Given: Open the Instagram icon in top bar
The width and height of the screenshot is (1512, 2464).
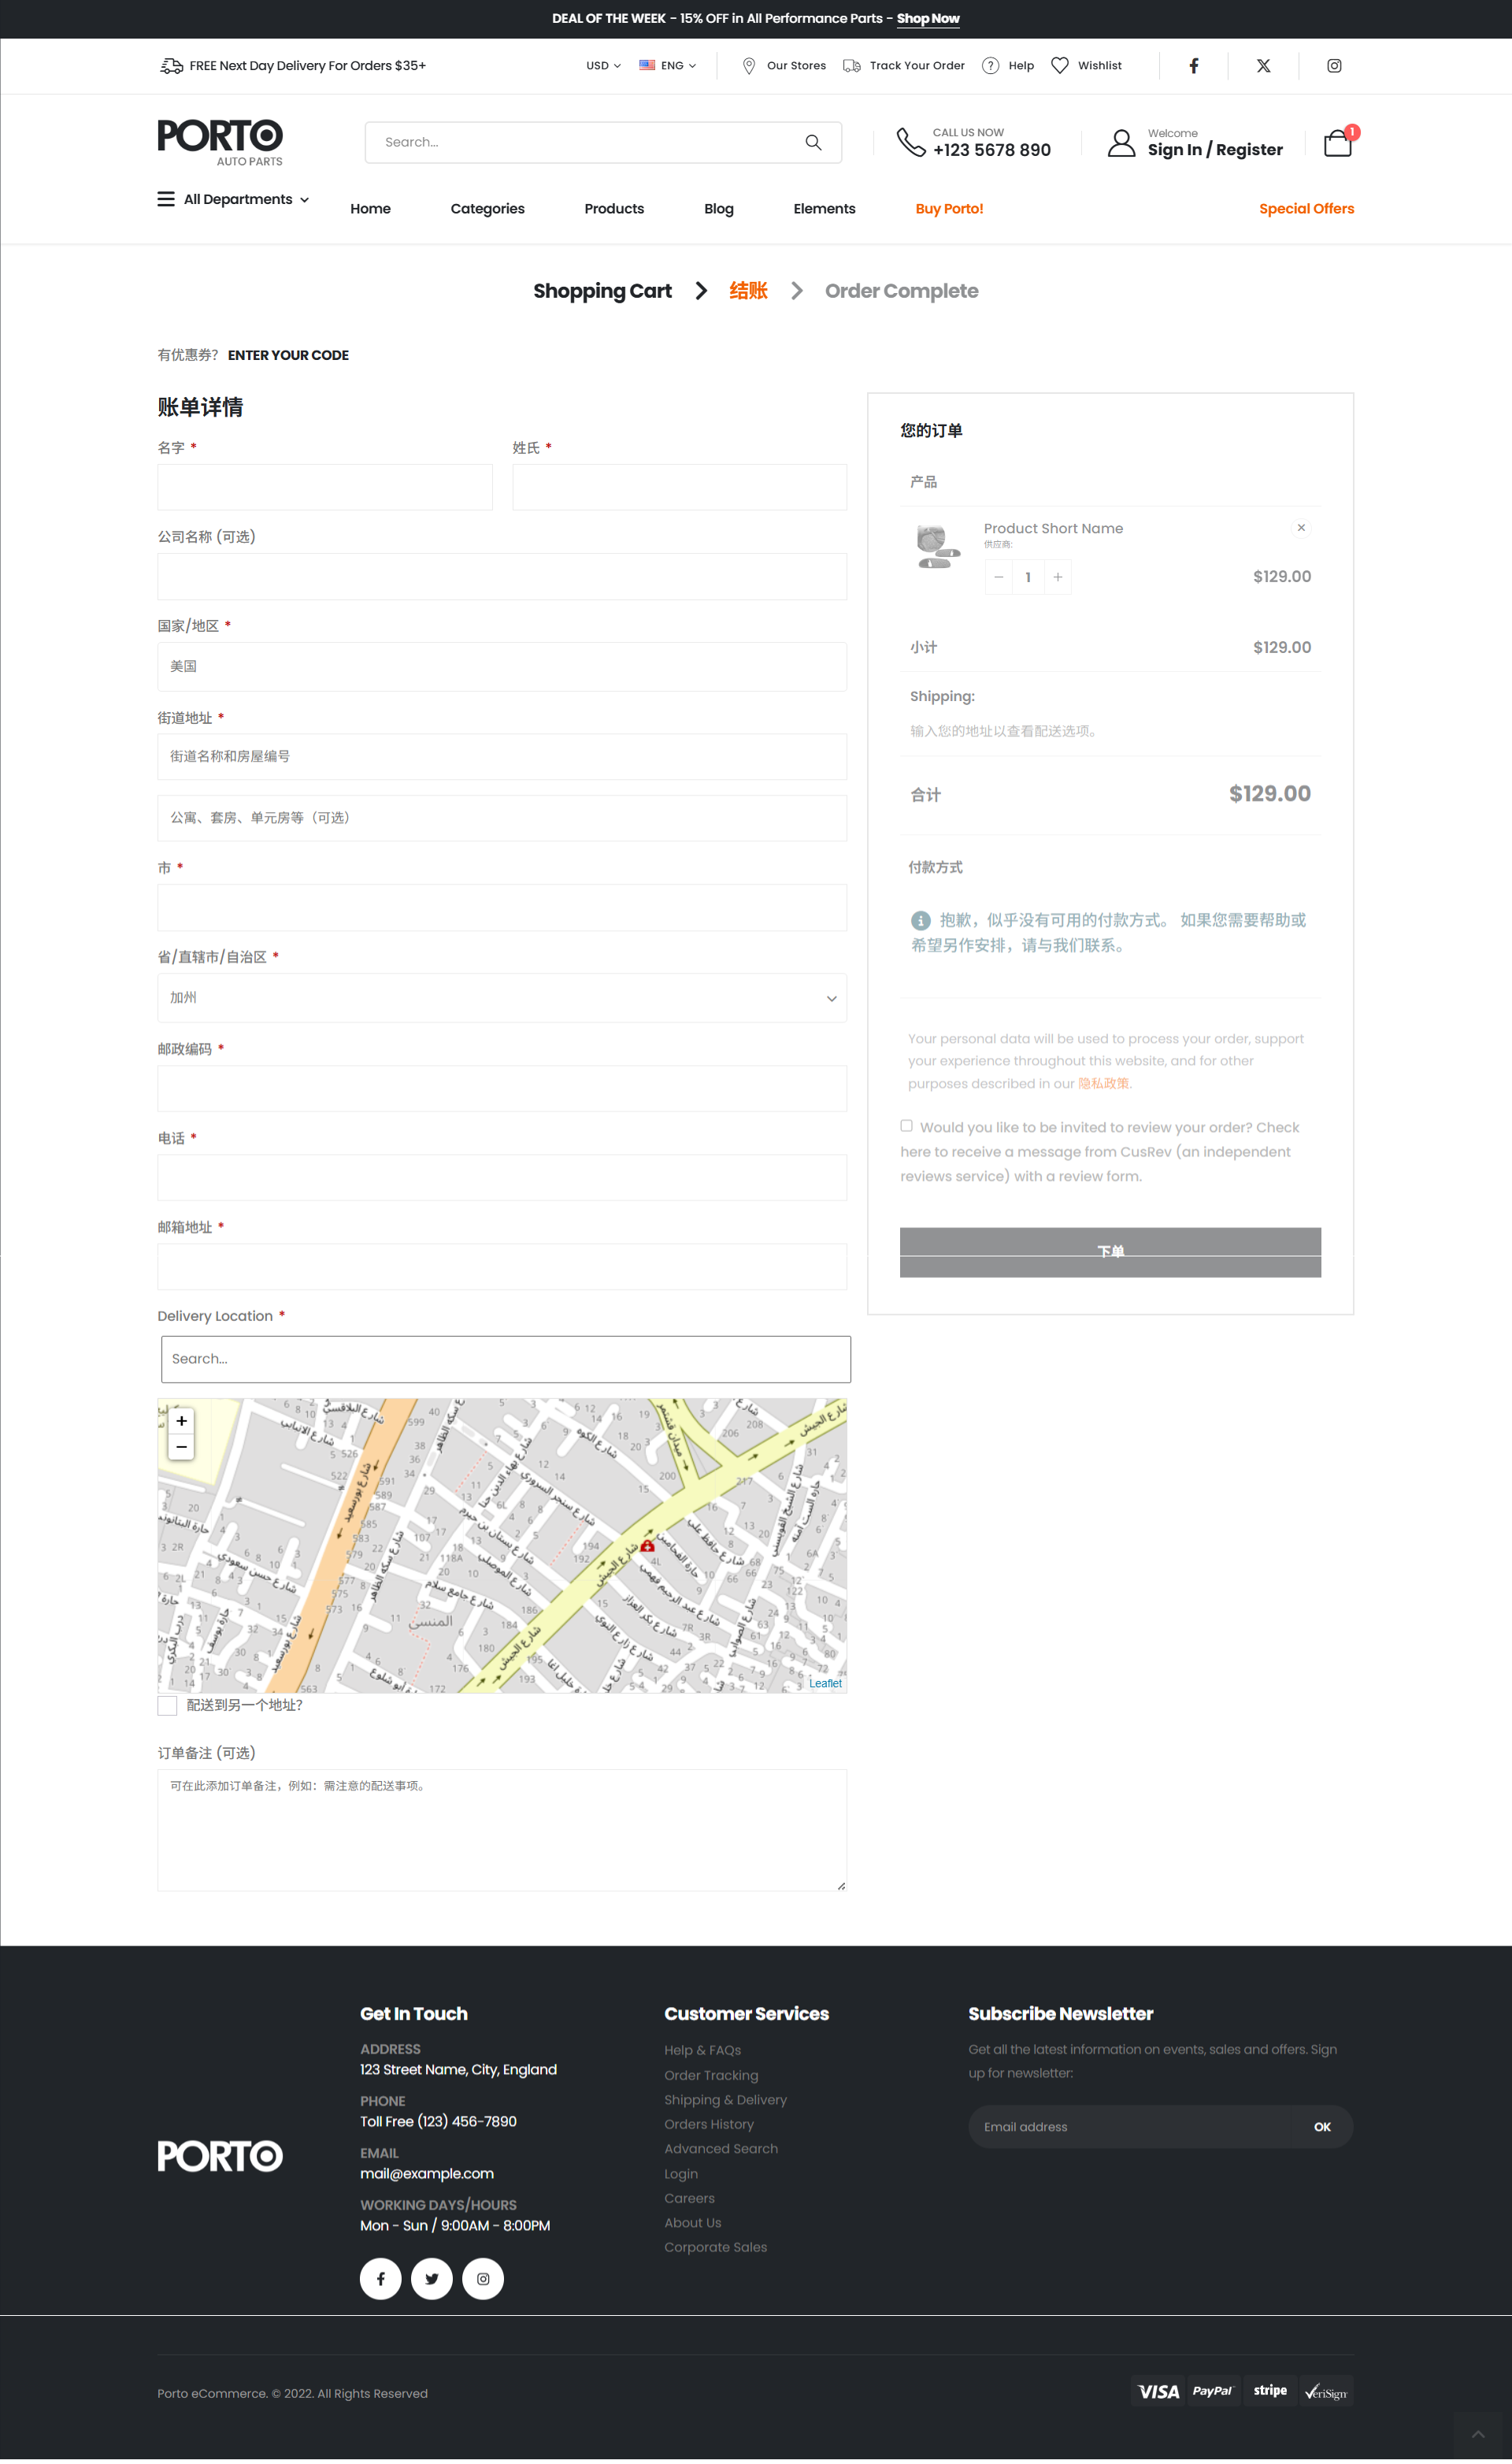Looking at the screenshot, I should pos(1333,66).
